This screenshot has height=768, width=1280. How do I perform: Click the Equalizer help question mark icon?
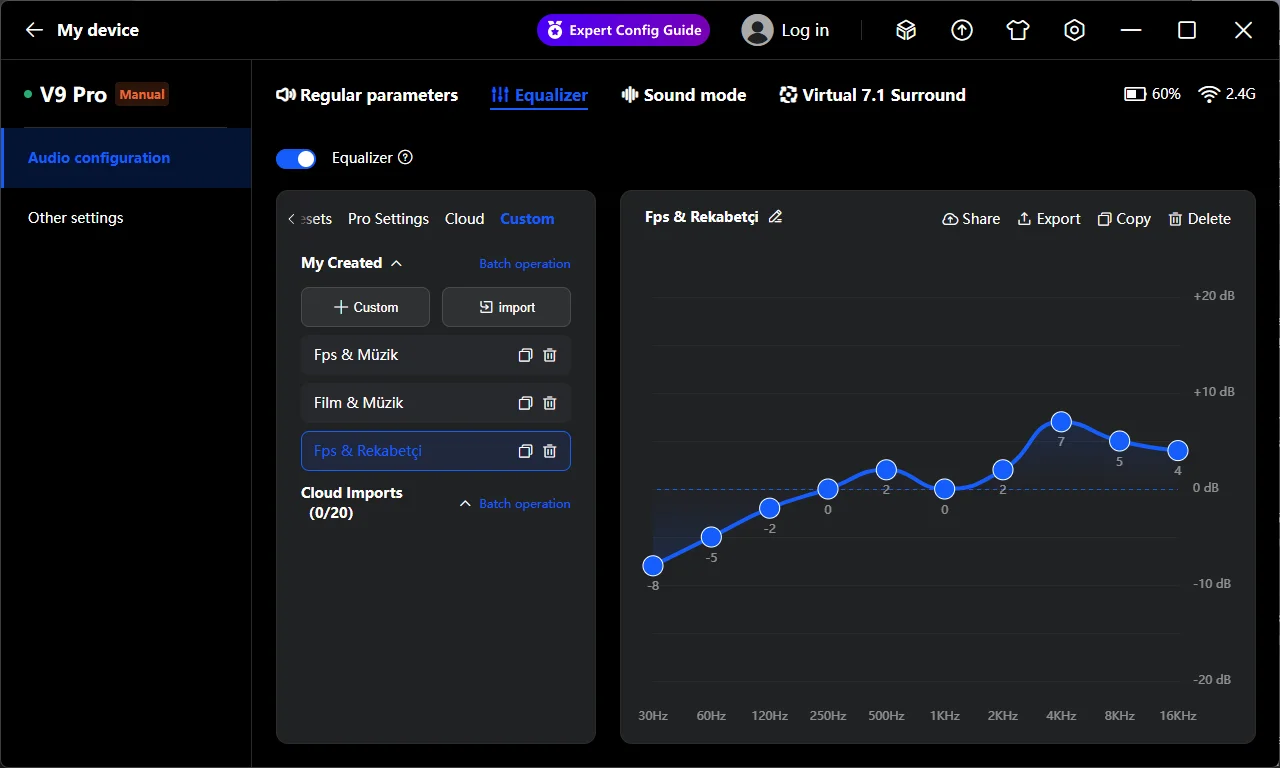tap(405, 157)
